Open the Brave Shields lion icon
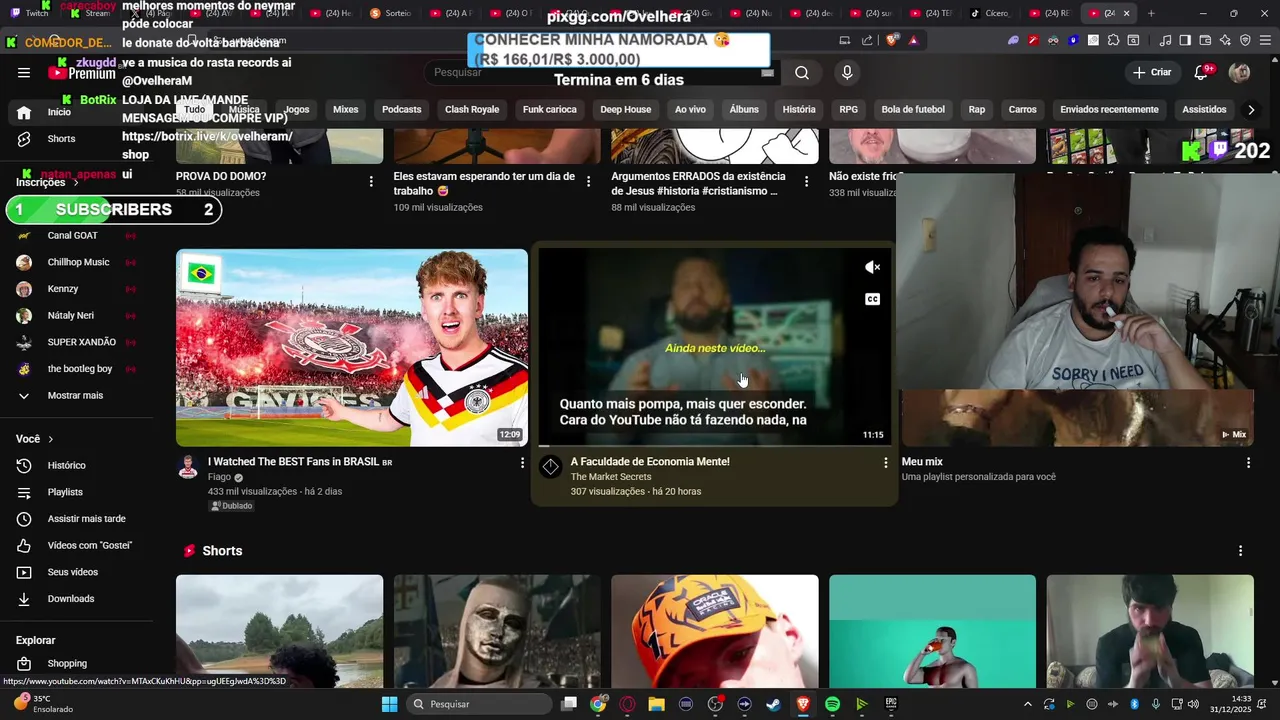This screenshot has height=720, width=1280. (892, 40)
